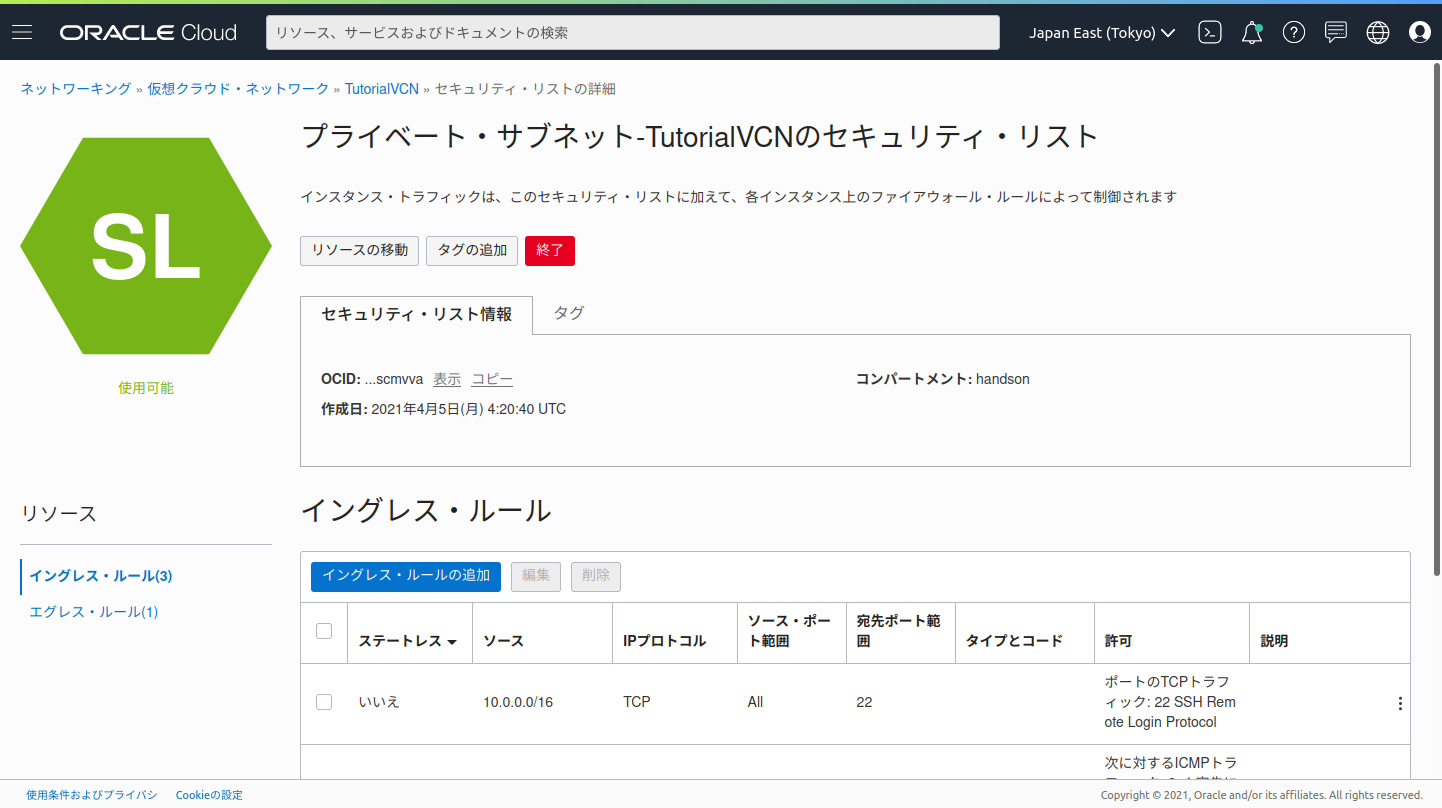Click the ORACLE Cloud logo
Screen dimensions: 1442x808
pyautogui.click(x=148, y=32)
